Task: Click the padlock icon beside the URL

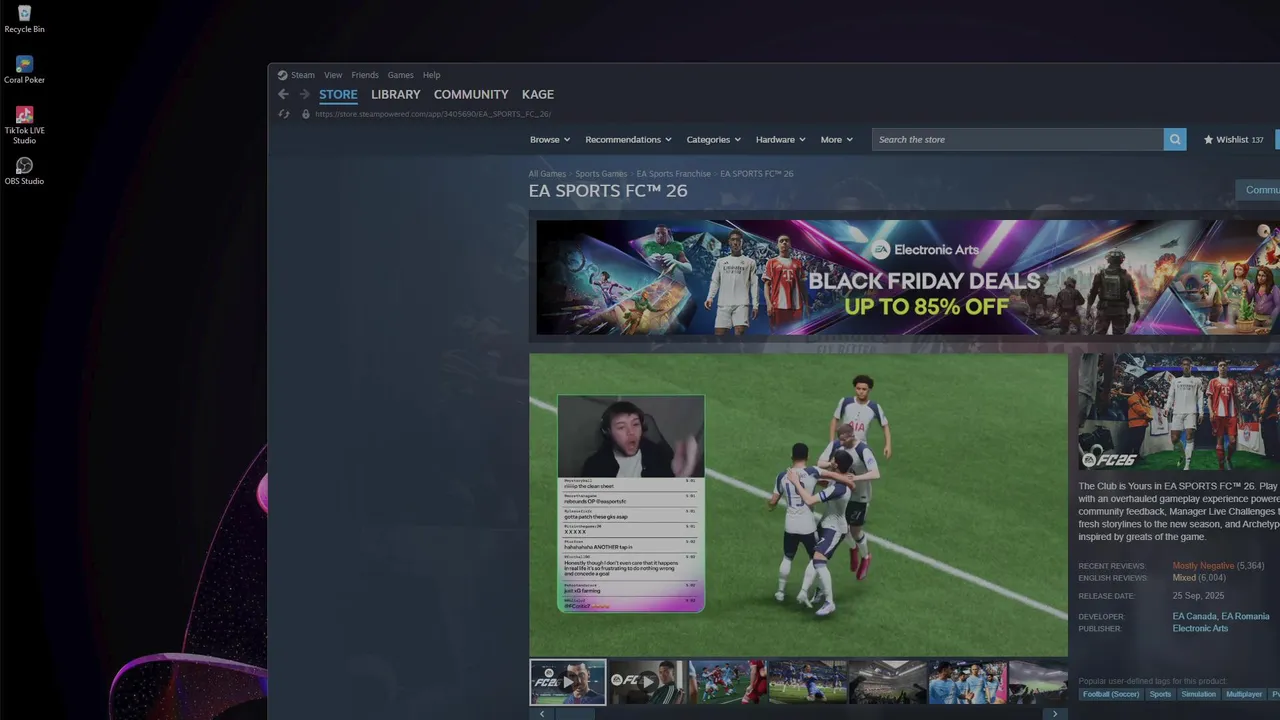Action: tap(306, 114)
